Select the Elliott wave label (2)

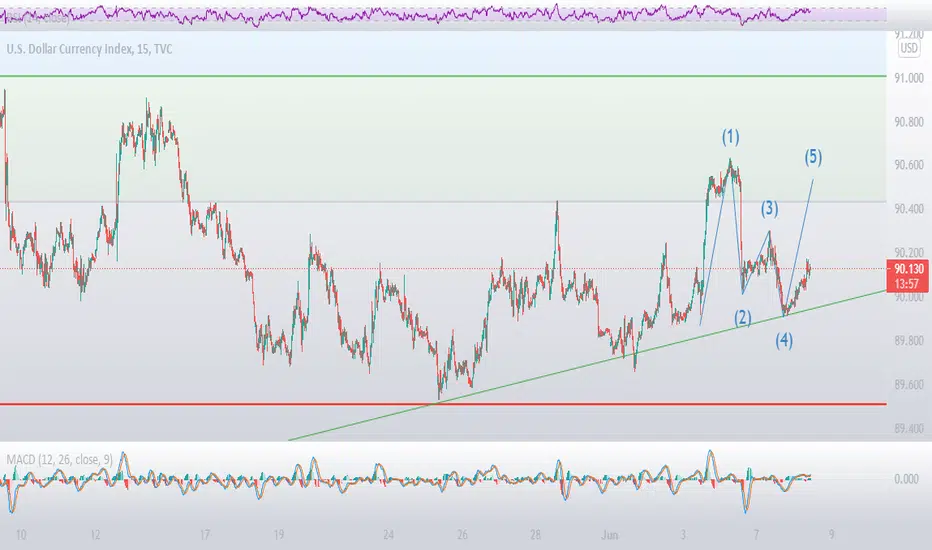click(742, 318)
